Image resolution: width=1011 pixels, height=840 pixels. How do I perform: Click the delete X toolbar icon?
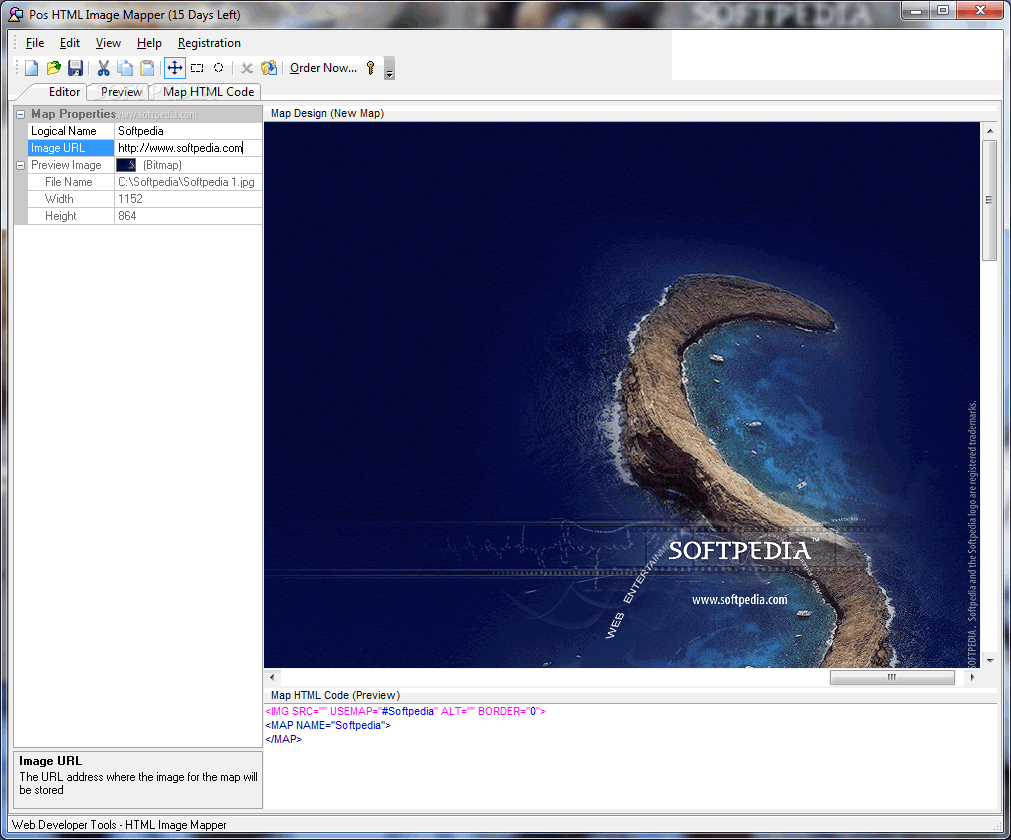[246, 68]
